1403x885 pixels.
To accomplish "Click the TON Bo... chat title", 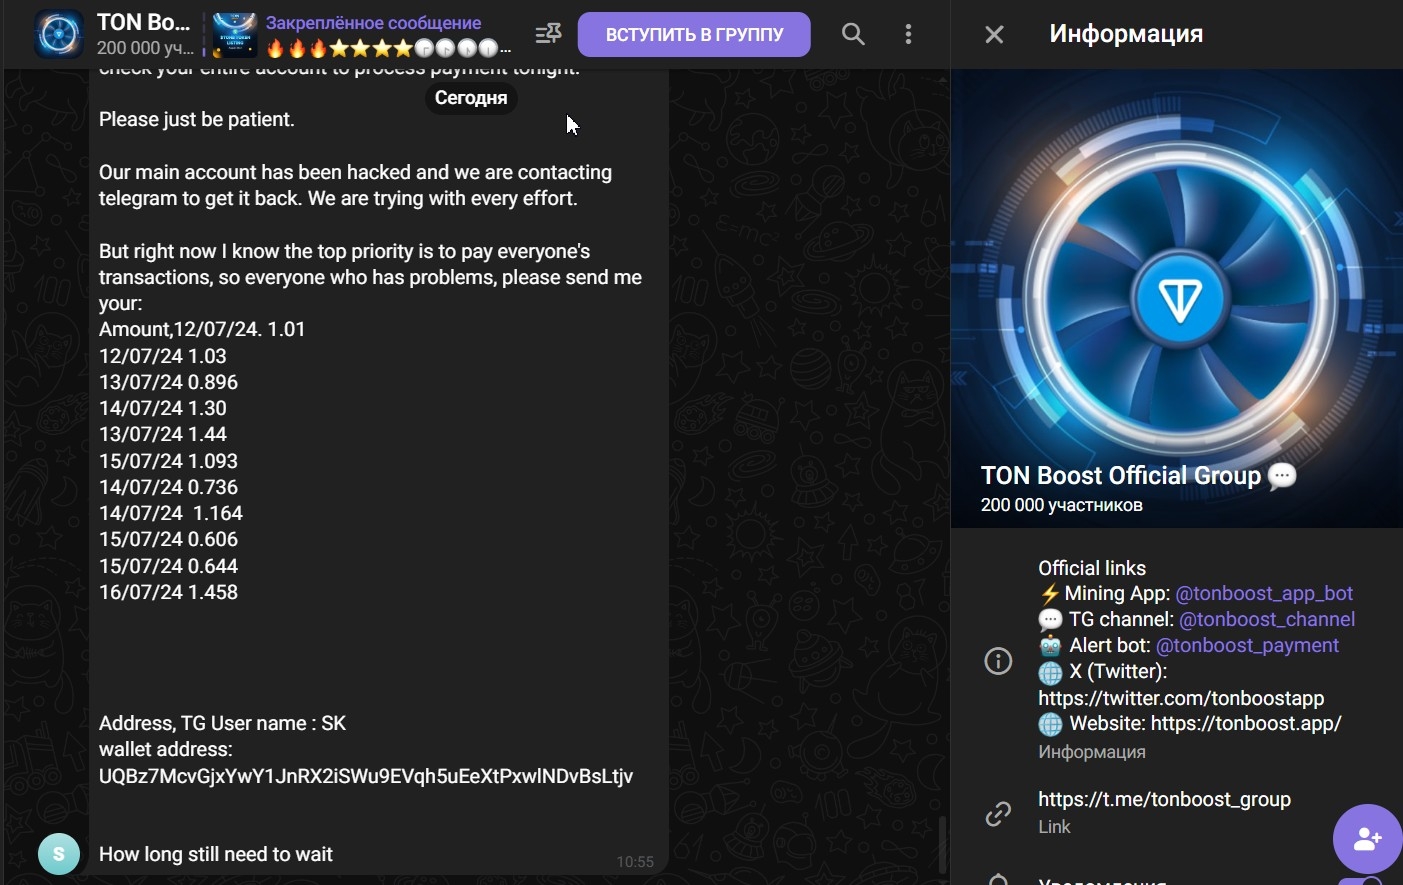I will (143, 22).
